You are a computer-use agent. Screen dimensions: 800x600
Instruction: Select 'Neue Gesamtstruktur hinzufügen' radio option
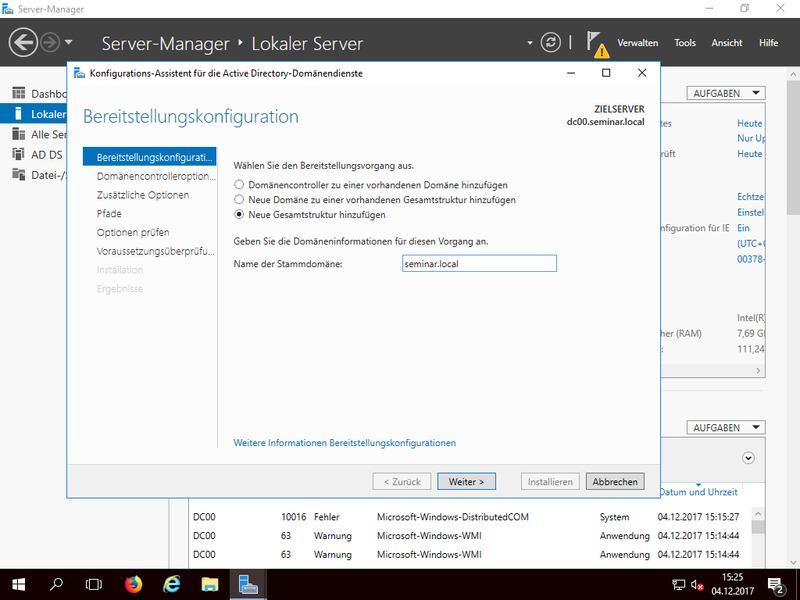click(238, 215)
